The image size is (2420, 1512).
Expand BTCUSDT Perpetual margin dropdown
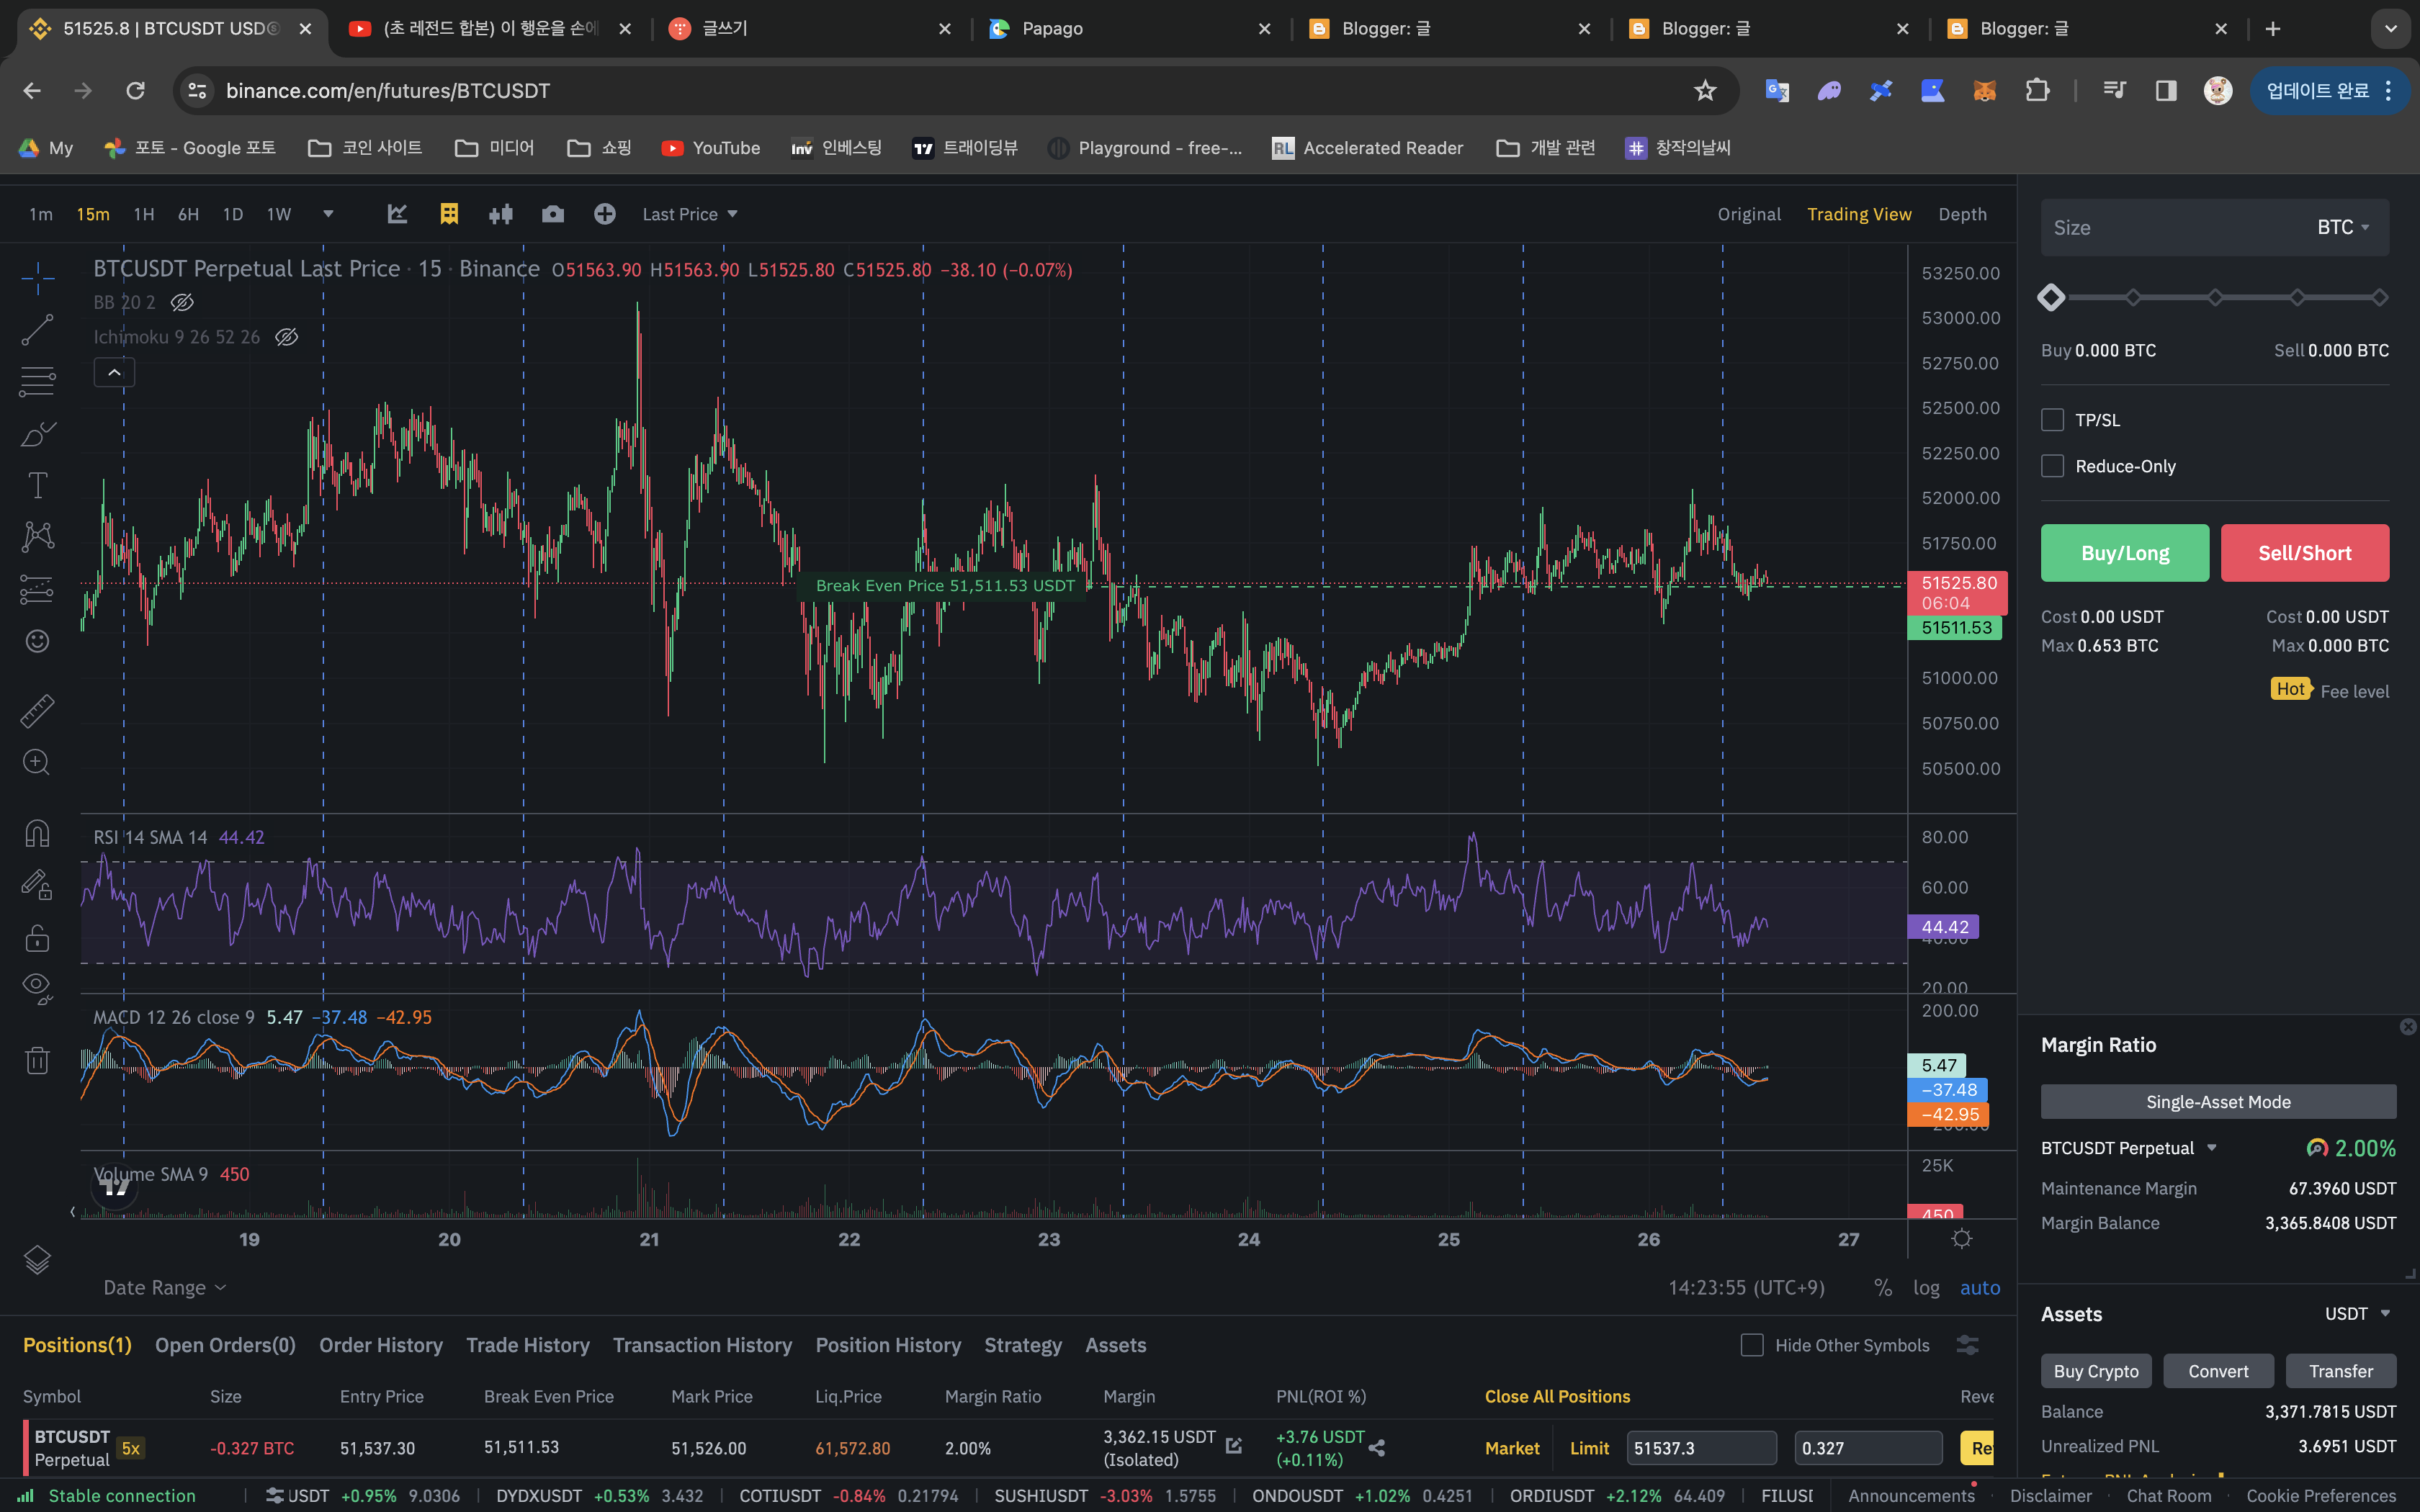coord(2212,1148)
